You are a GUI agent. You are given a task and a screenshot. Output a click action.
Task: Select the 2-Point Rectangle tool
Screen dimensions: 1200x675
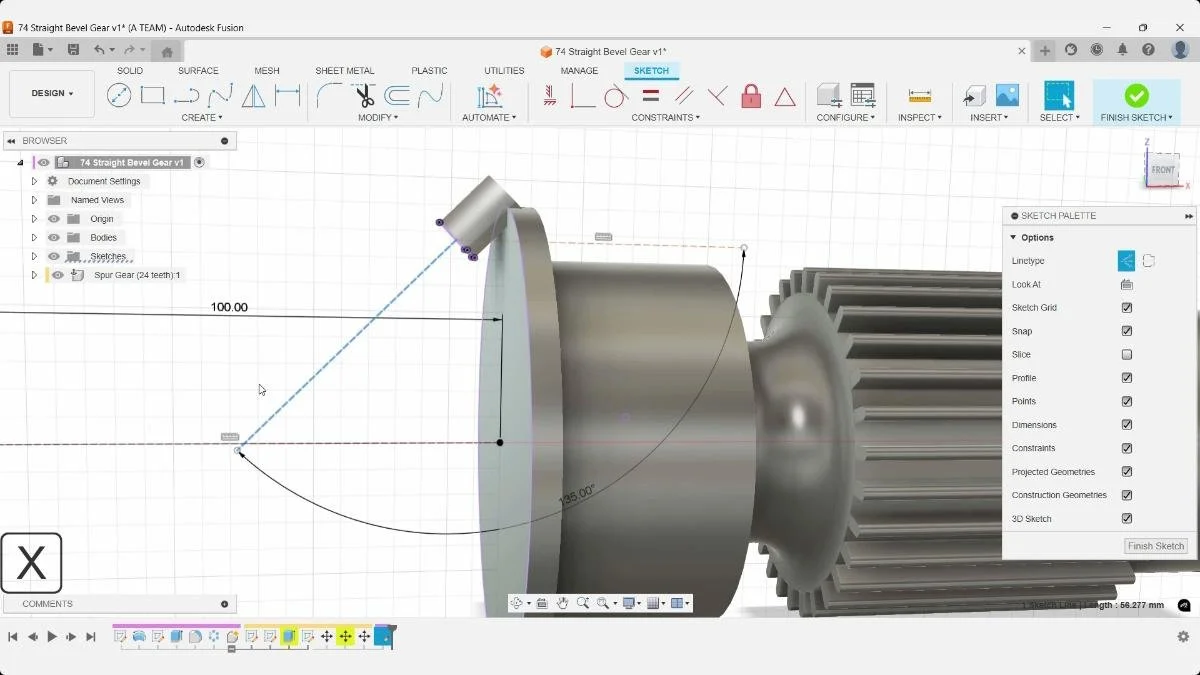coord(153,96)
